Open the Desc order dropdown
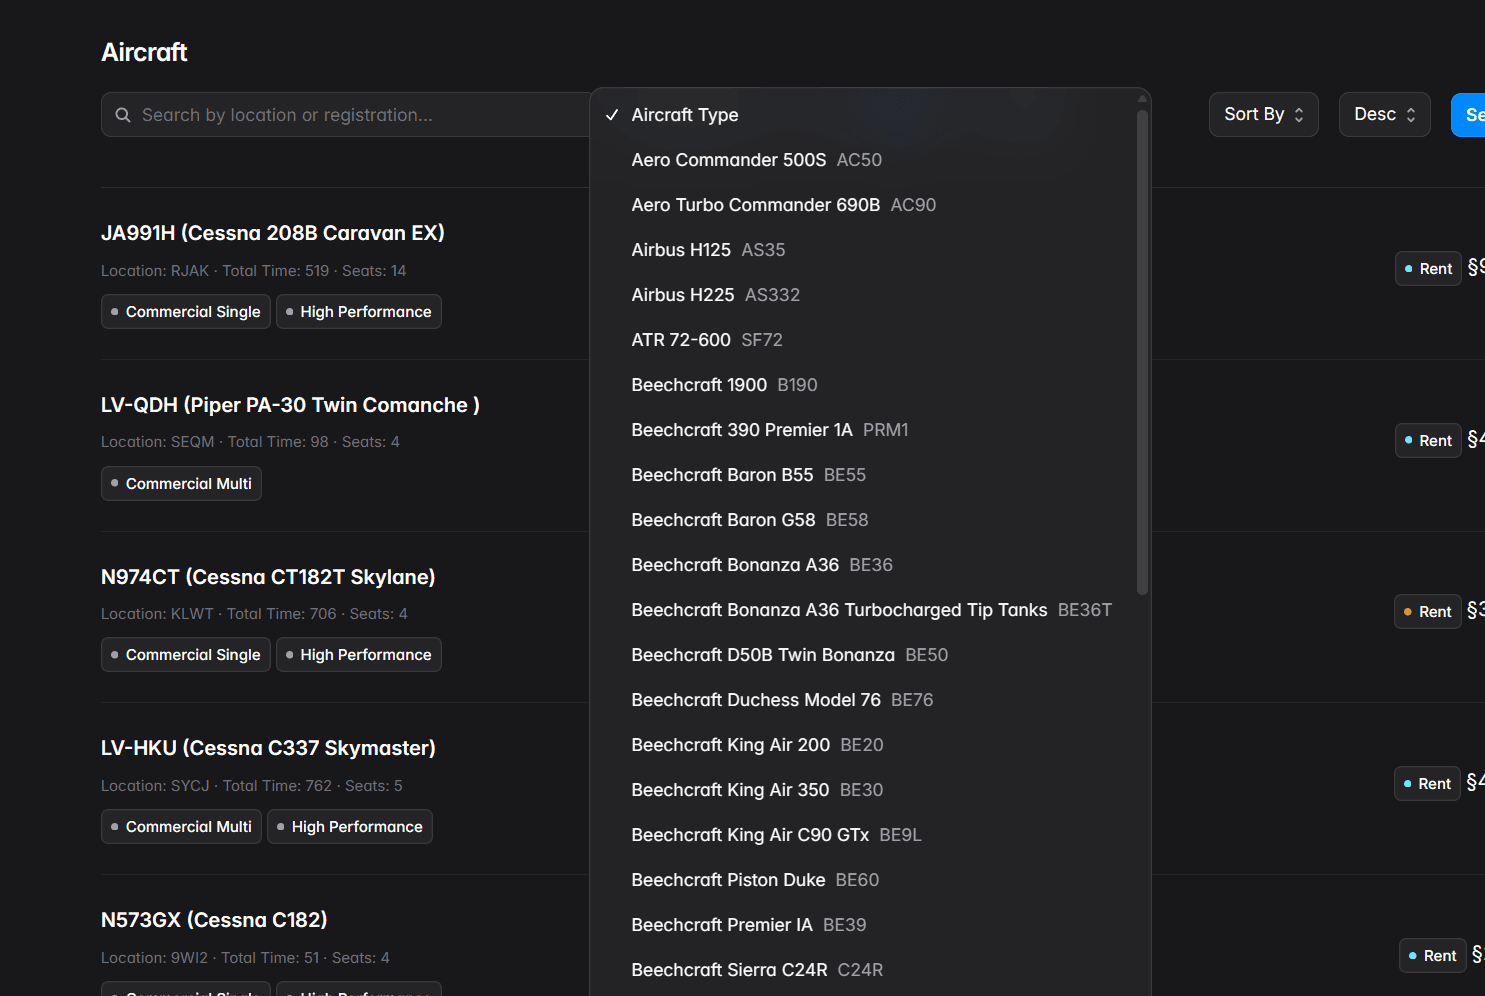The image size is (1485, 996). 1384,115
